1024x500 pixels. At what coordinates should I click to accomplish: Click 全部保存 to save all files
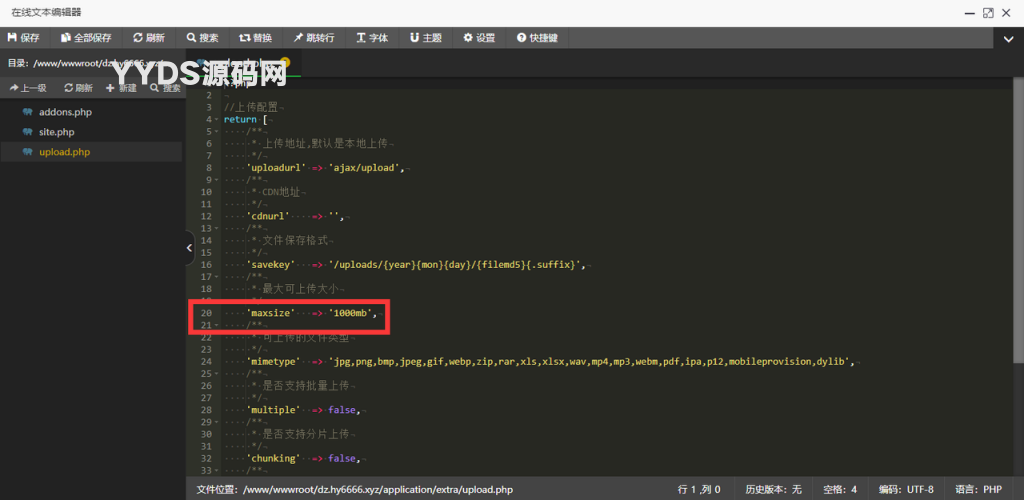(x=86, y=38)
